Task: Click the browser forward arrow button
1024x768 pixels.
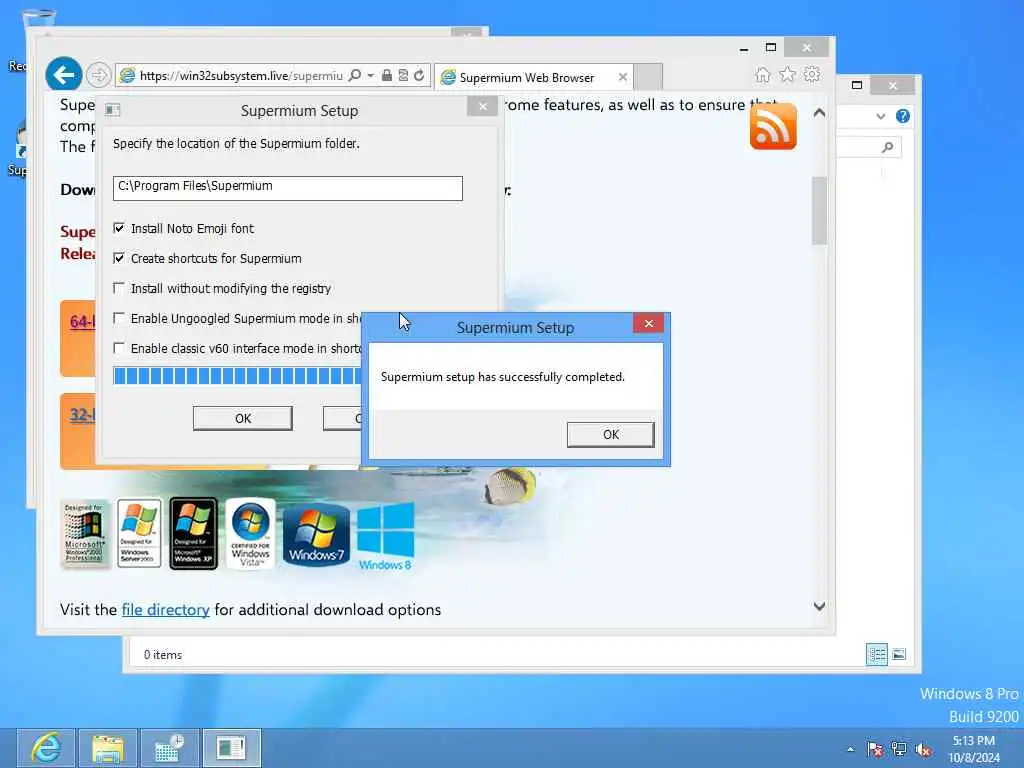Action: [x=99, y=76]
